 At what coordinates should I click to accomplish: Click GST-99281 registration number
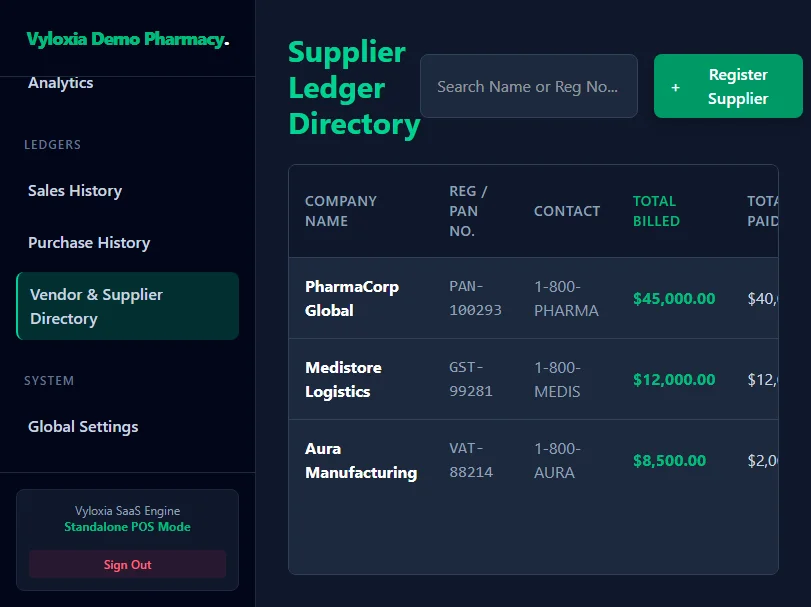coord(471,380)
